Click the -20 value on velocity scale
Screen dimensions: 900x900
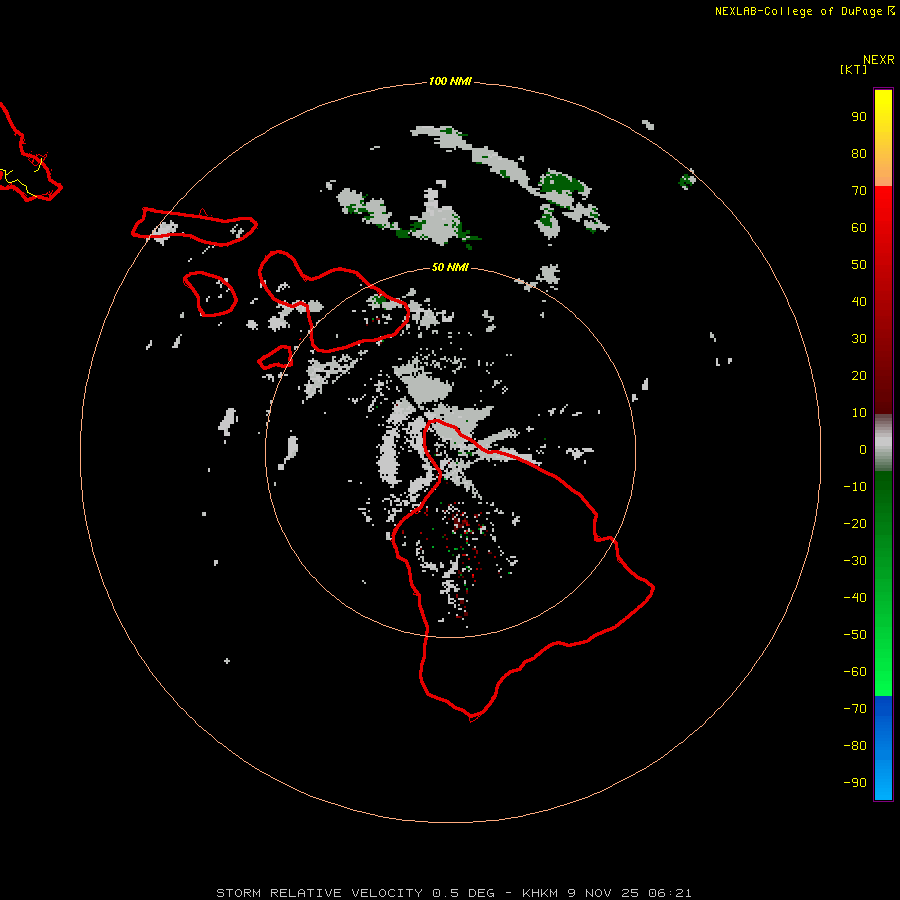pyautogui.click(x=855, y=524)
